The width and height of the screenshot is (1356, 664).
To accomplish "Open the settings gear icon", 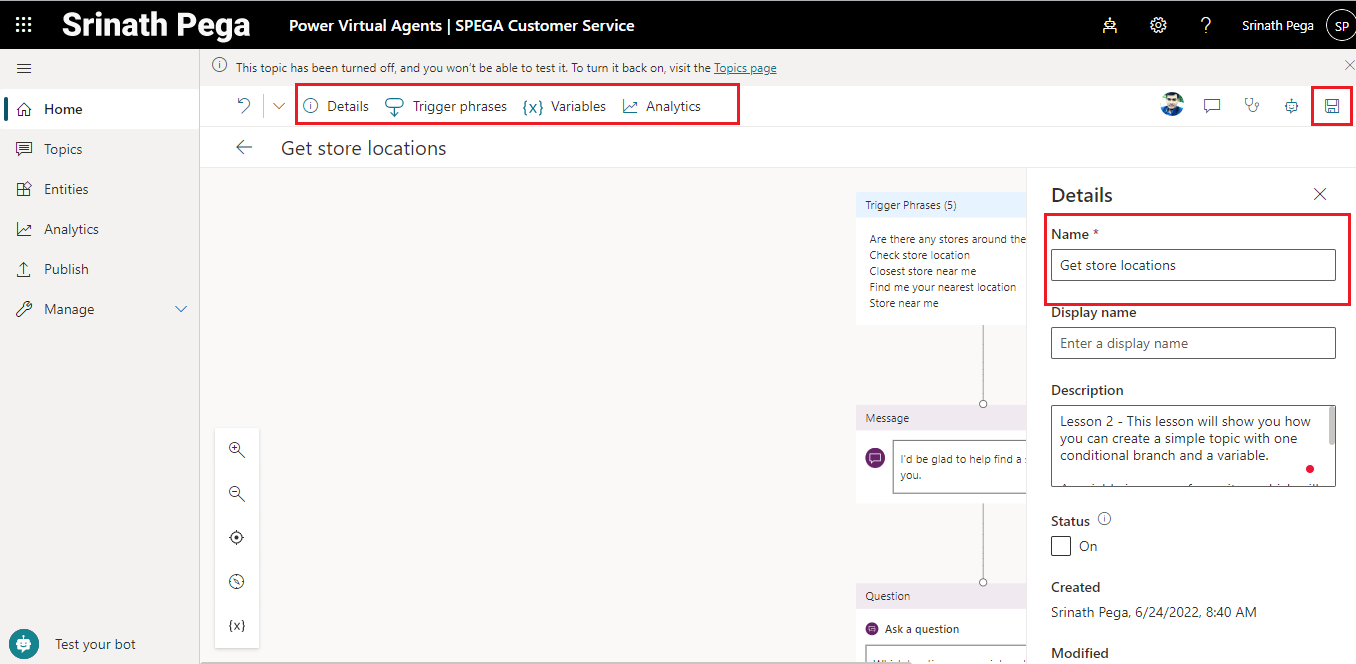I will tap(1158, 25).
